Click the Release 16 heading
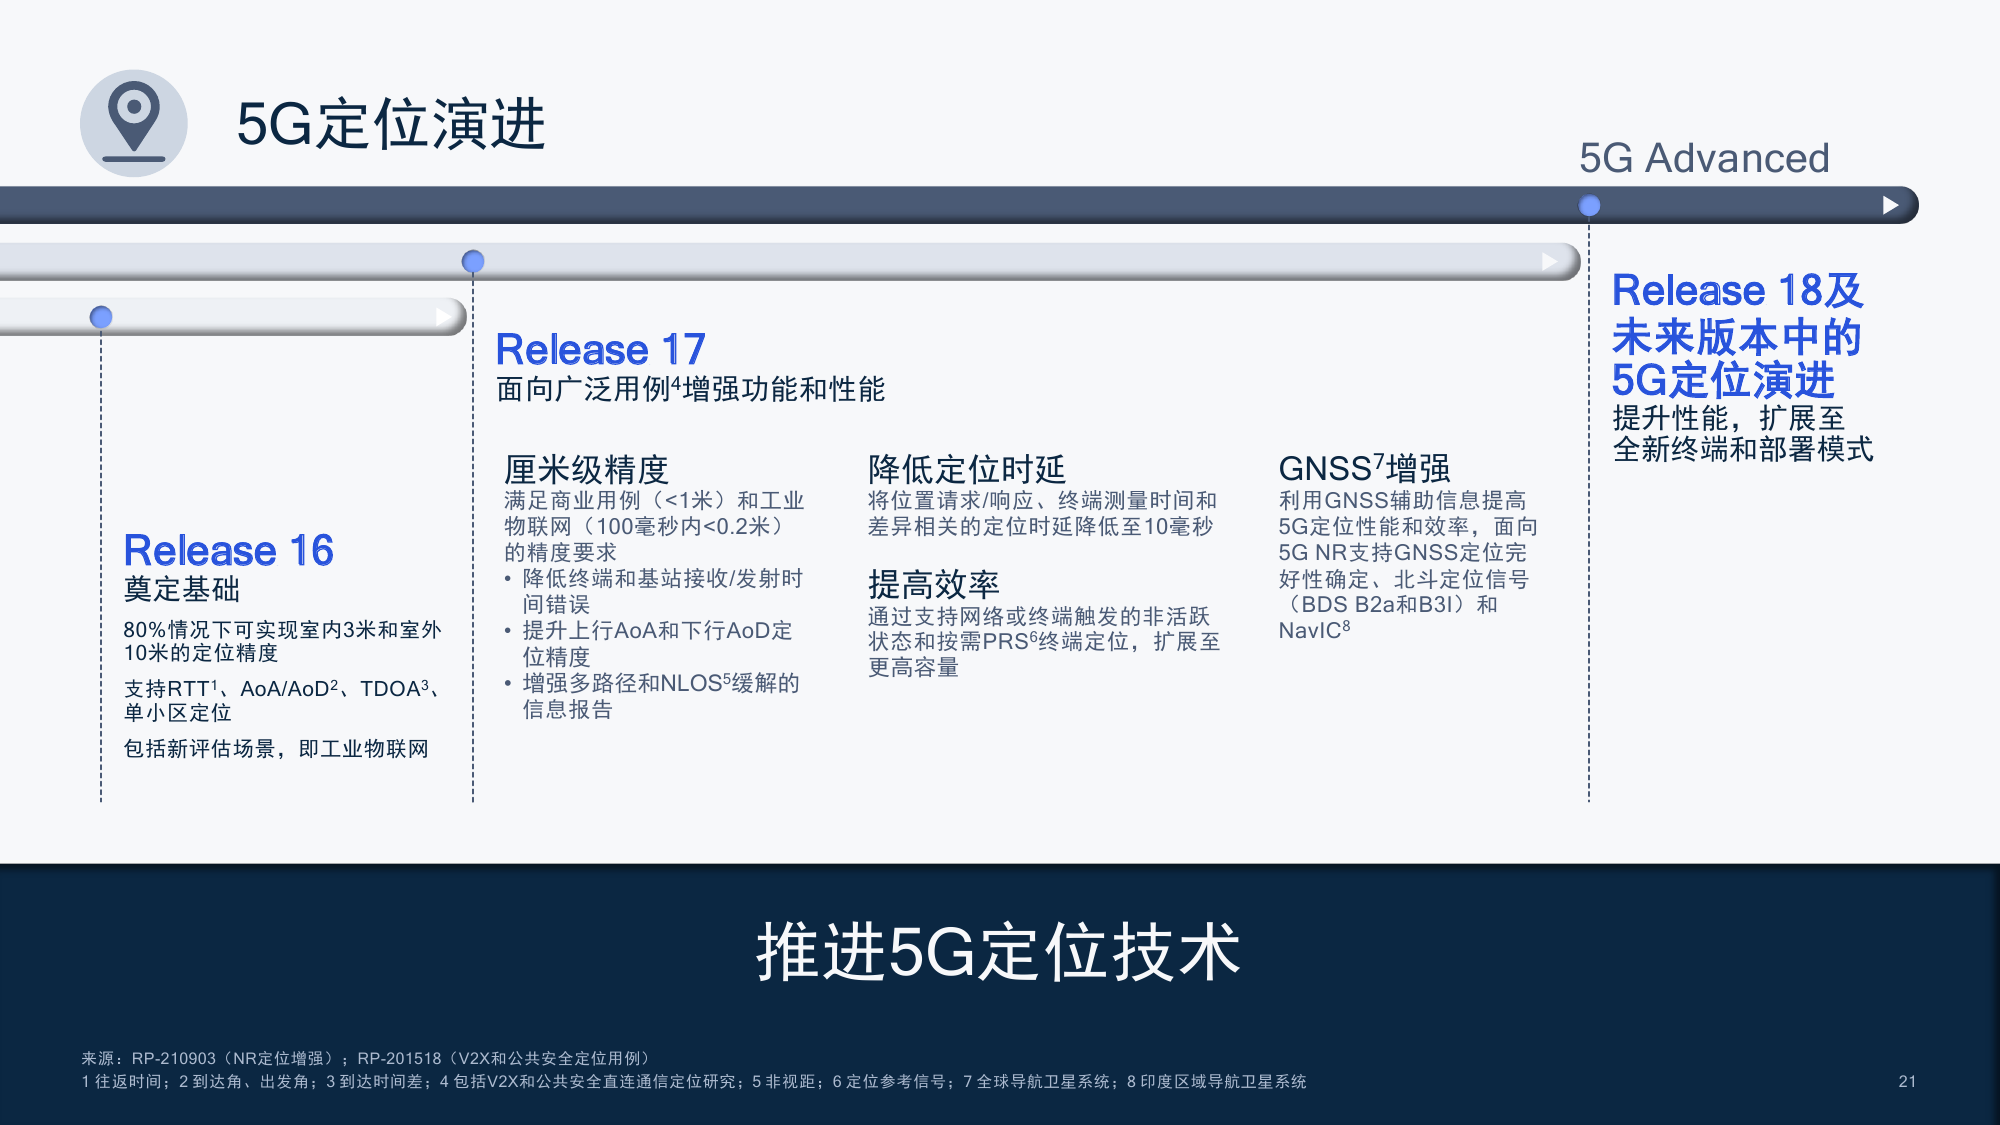This screenshot has width=2000, height=1125. tap(228, 550)
